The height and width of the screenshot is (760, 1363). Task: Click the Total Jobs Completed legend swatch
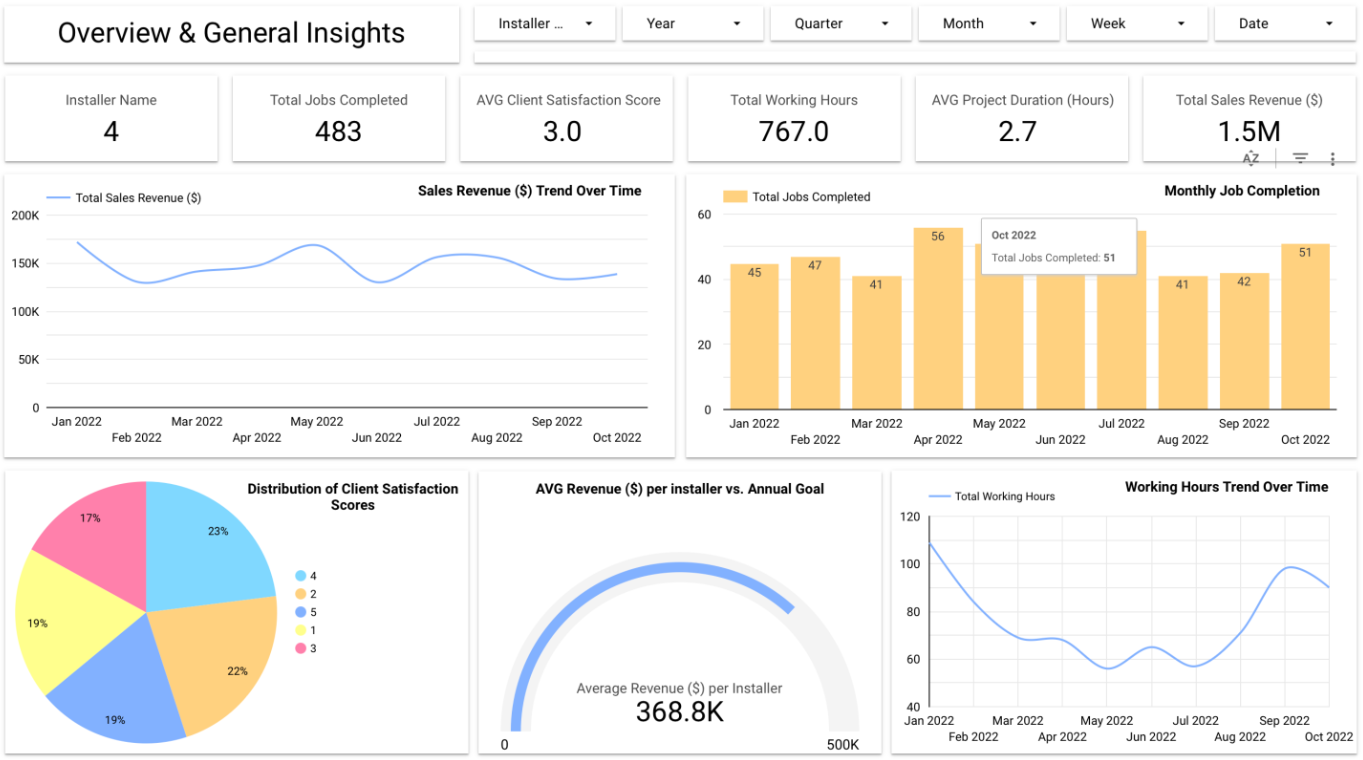[735, 197]
